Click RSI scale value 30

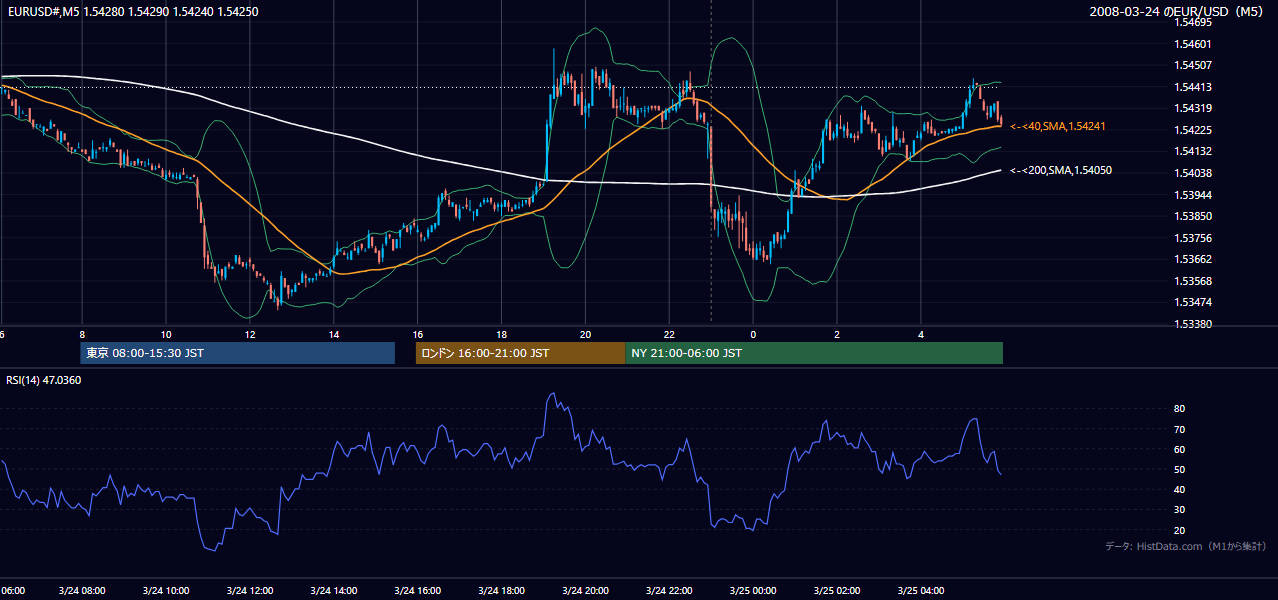click(1180, 510)
